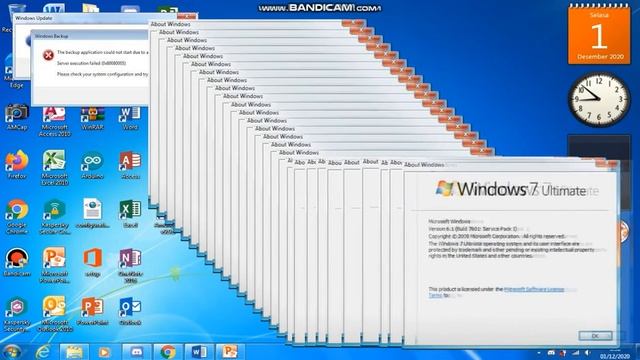Click the Windows Start orb

(x=12, y=352)
